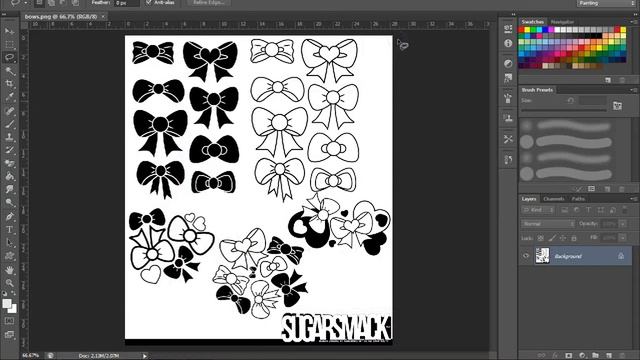Select the Rectangular Marquee tool
This screenshot has width=640, height=360.
[x=9, y=44]
